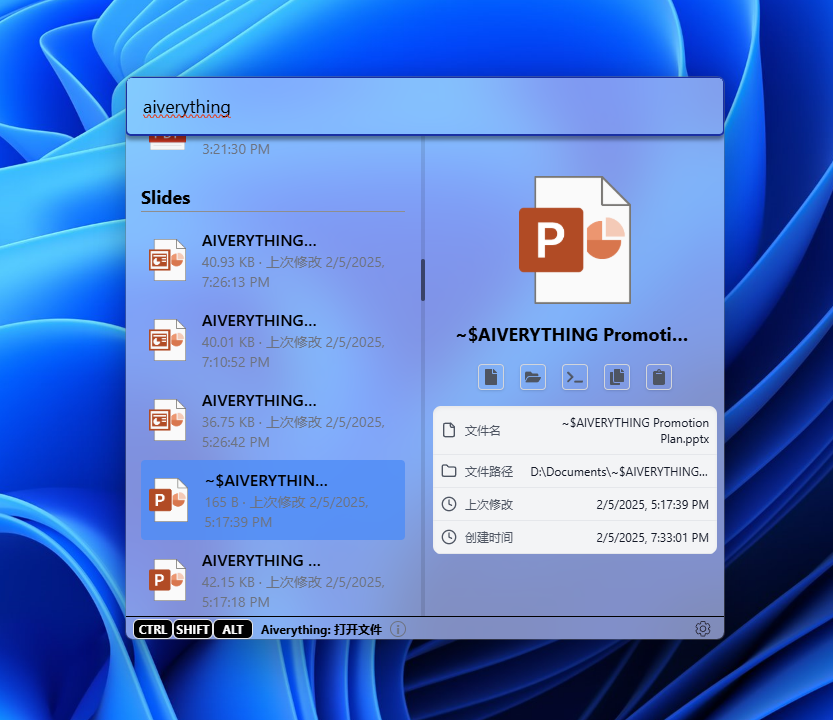Click PowerPoint icon of 5:17:18 PM result
Image resolution: width=833 pixels, height=720 pixels.
[x=168, y=580]
